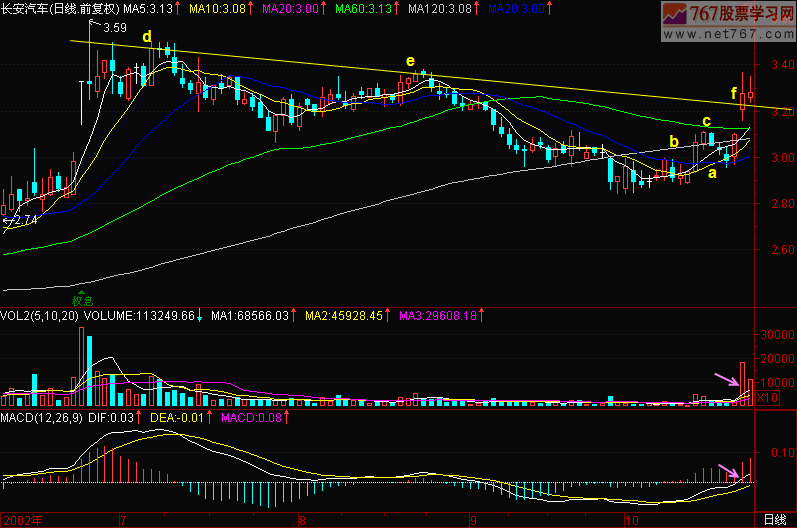Click the MA5:3.13 indicator label
This screenshot has height=528, width=797.
(x=152, y=8)
